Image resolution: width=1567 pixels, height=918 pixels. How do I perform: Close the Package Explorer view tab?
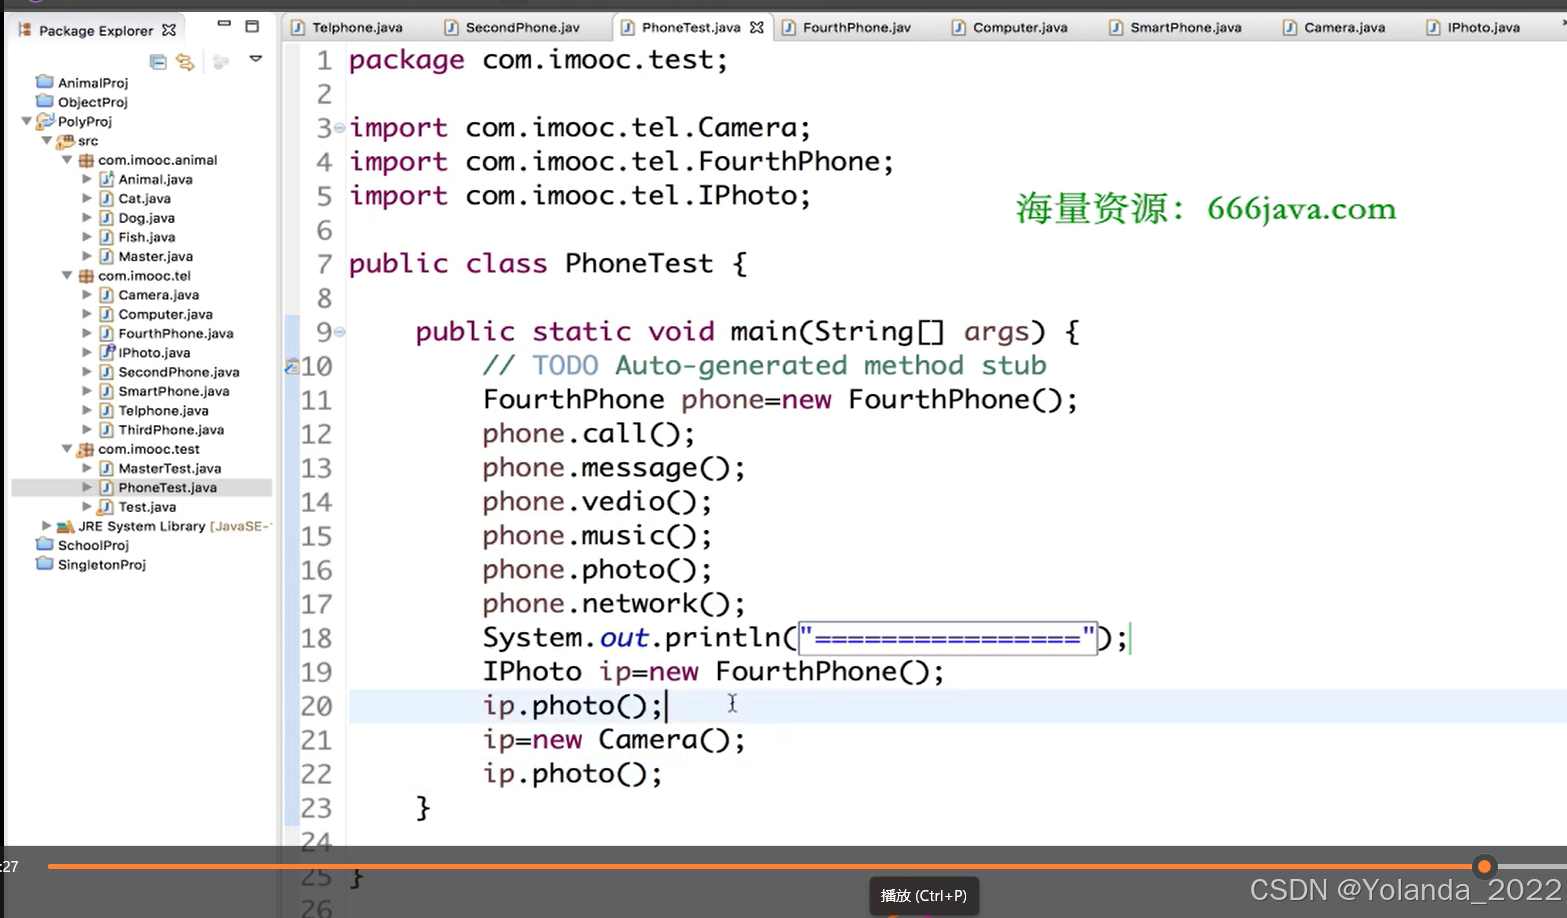coord(169,30)
